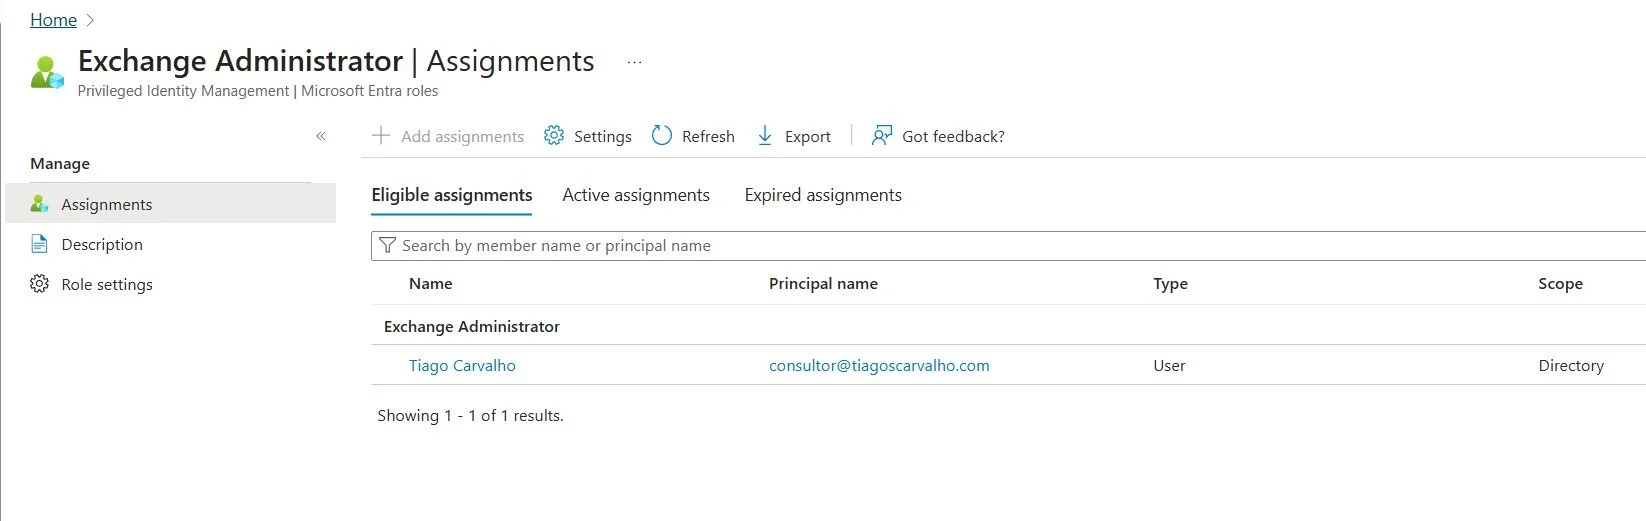Click the Refresh circular arrow icon
Image resolution: width=1646 pixels, height=521 pixels.
coord(661,135)
